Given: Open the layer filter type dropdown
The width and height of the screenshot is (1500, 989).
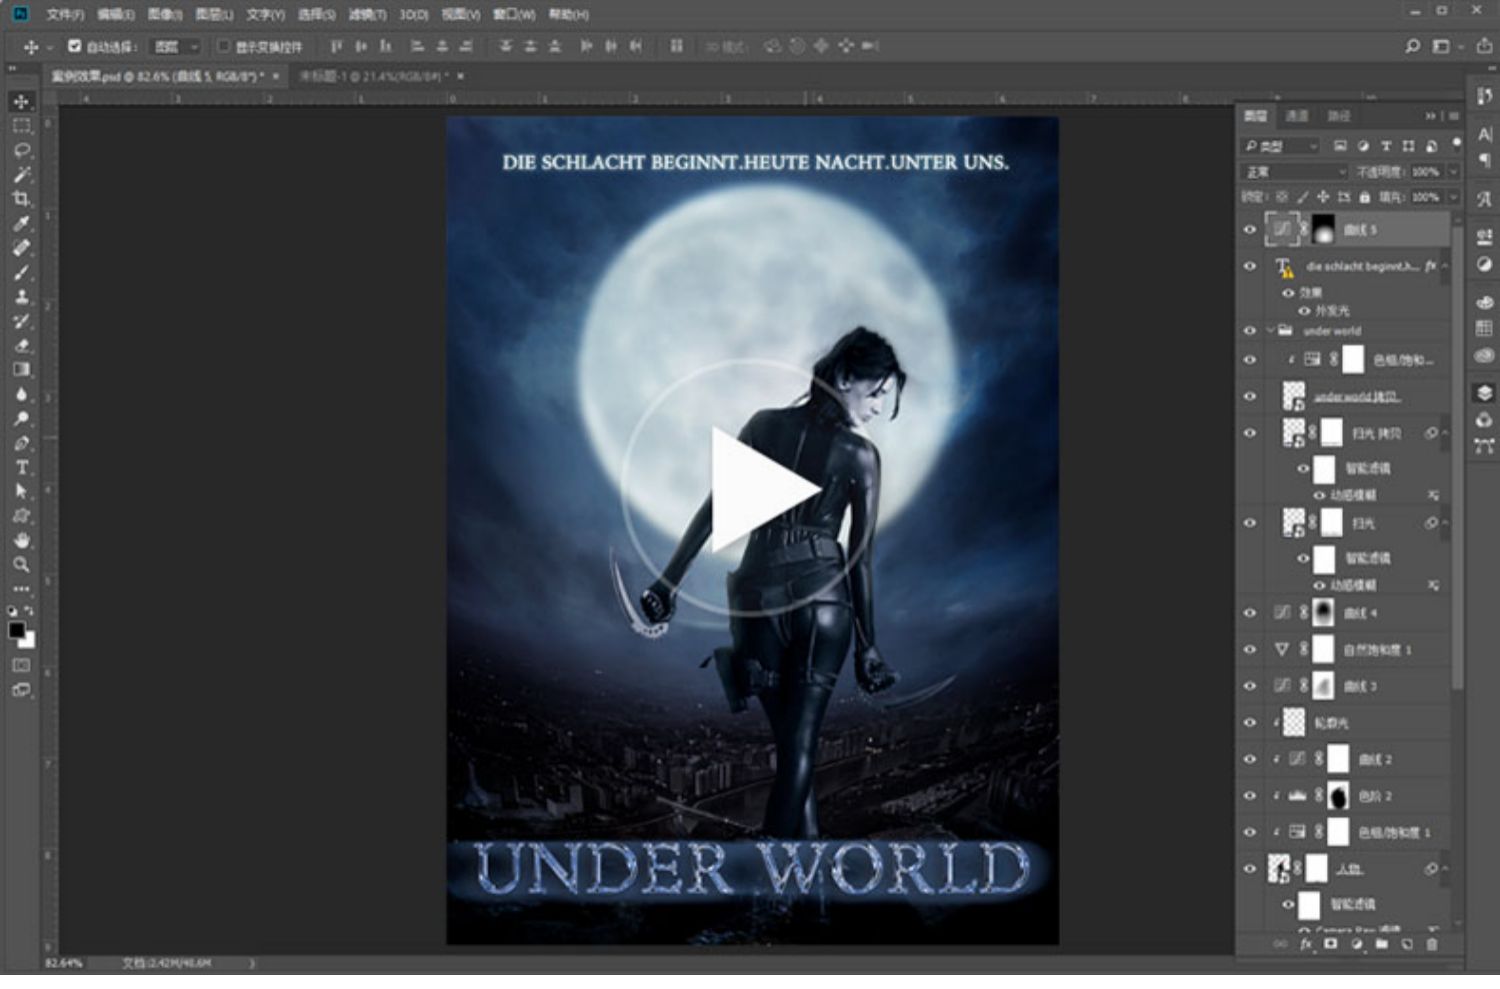Looking at the screenshot, I should 1282,146.
